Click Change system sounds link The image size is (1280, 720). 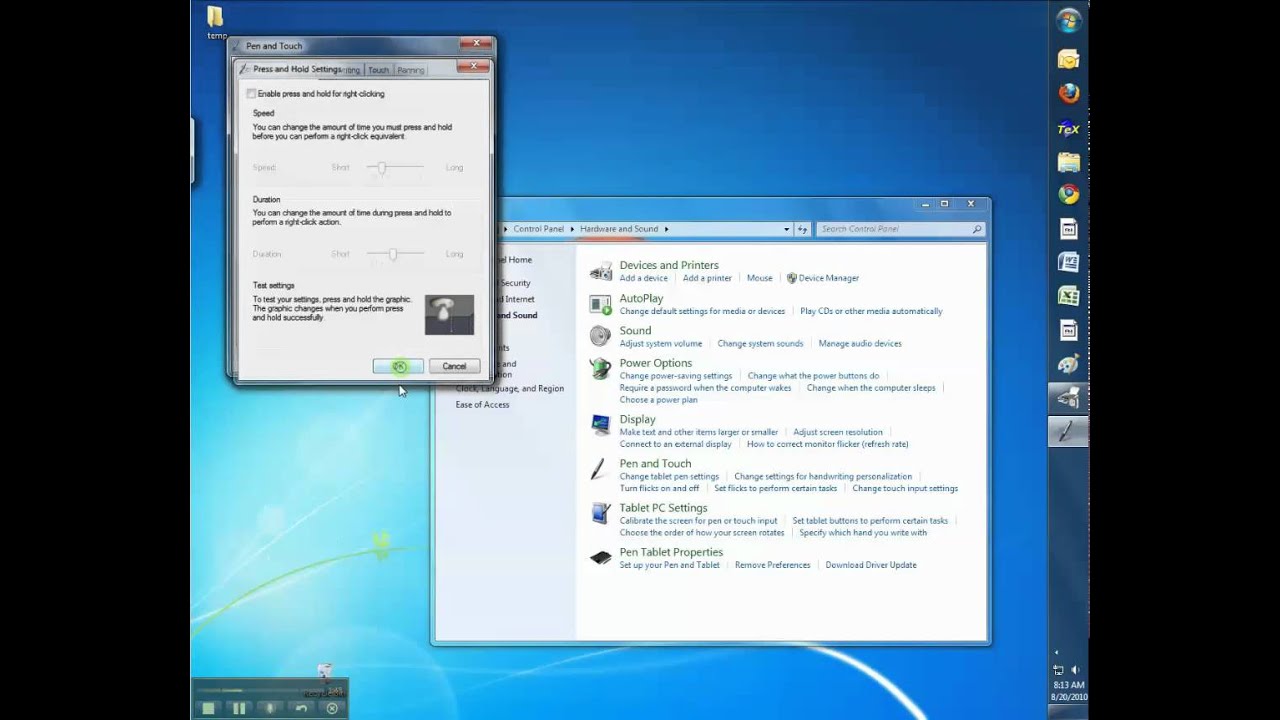[760, 343]
